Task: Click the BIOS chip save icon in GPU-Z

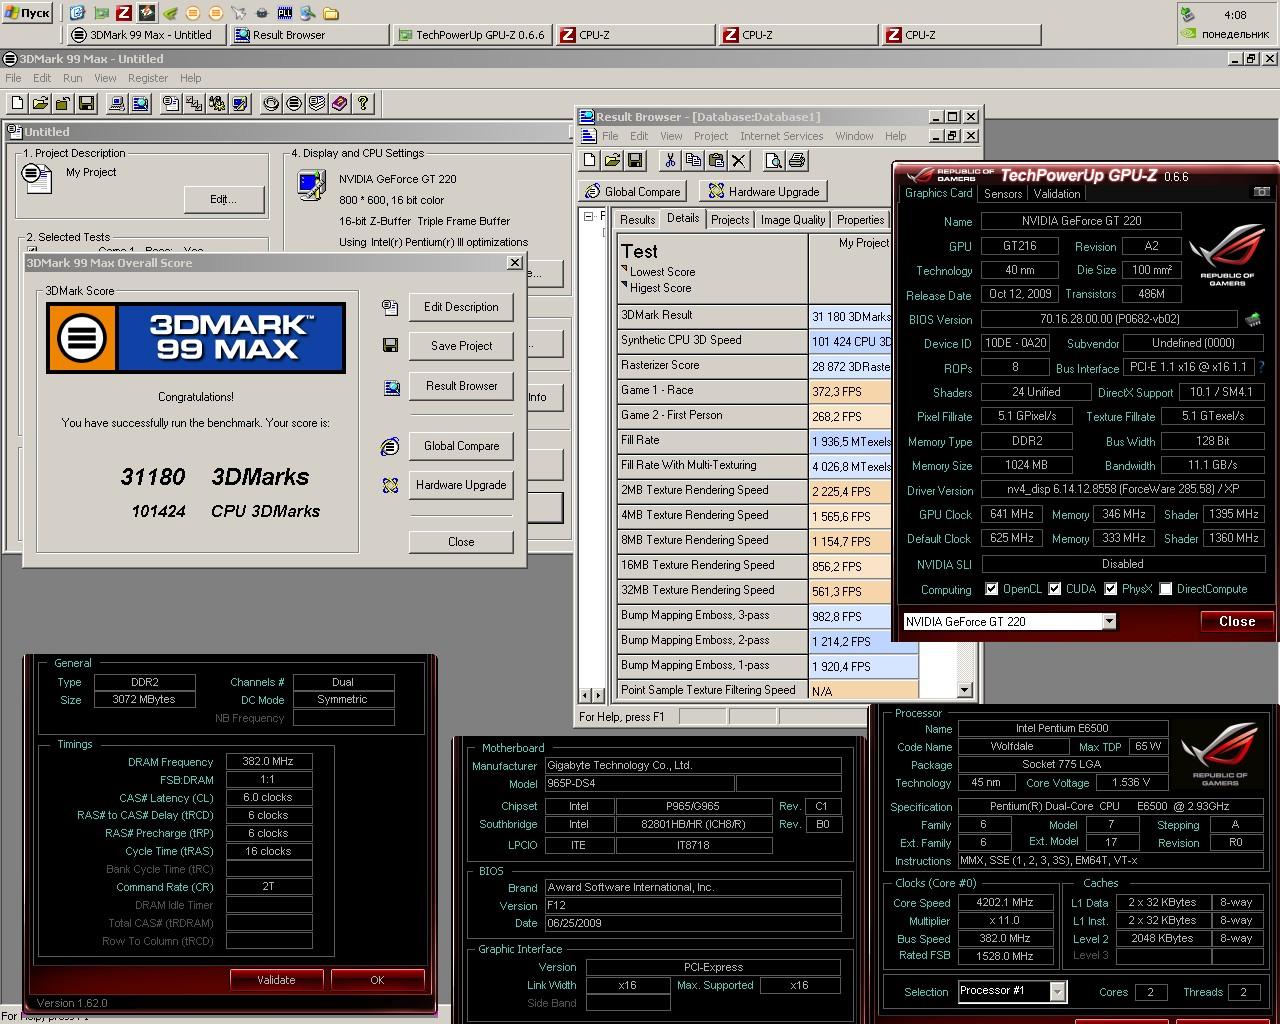Action: coord(1252,320)
